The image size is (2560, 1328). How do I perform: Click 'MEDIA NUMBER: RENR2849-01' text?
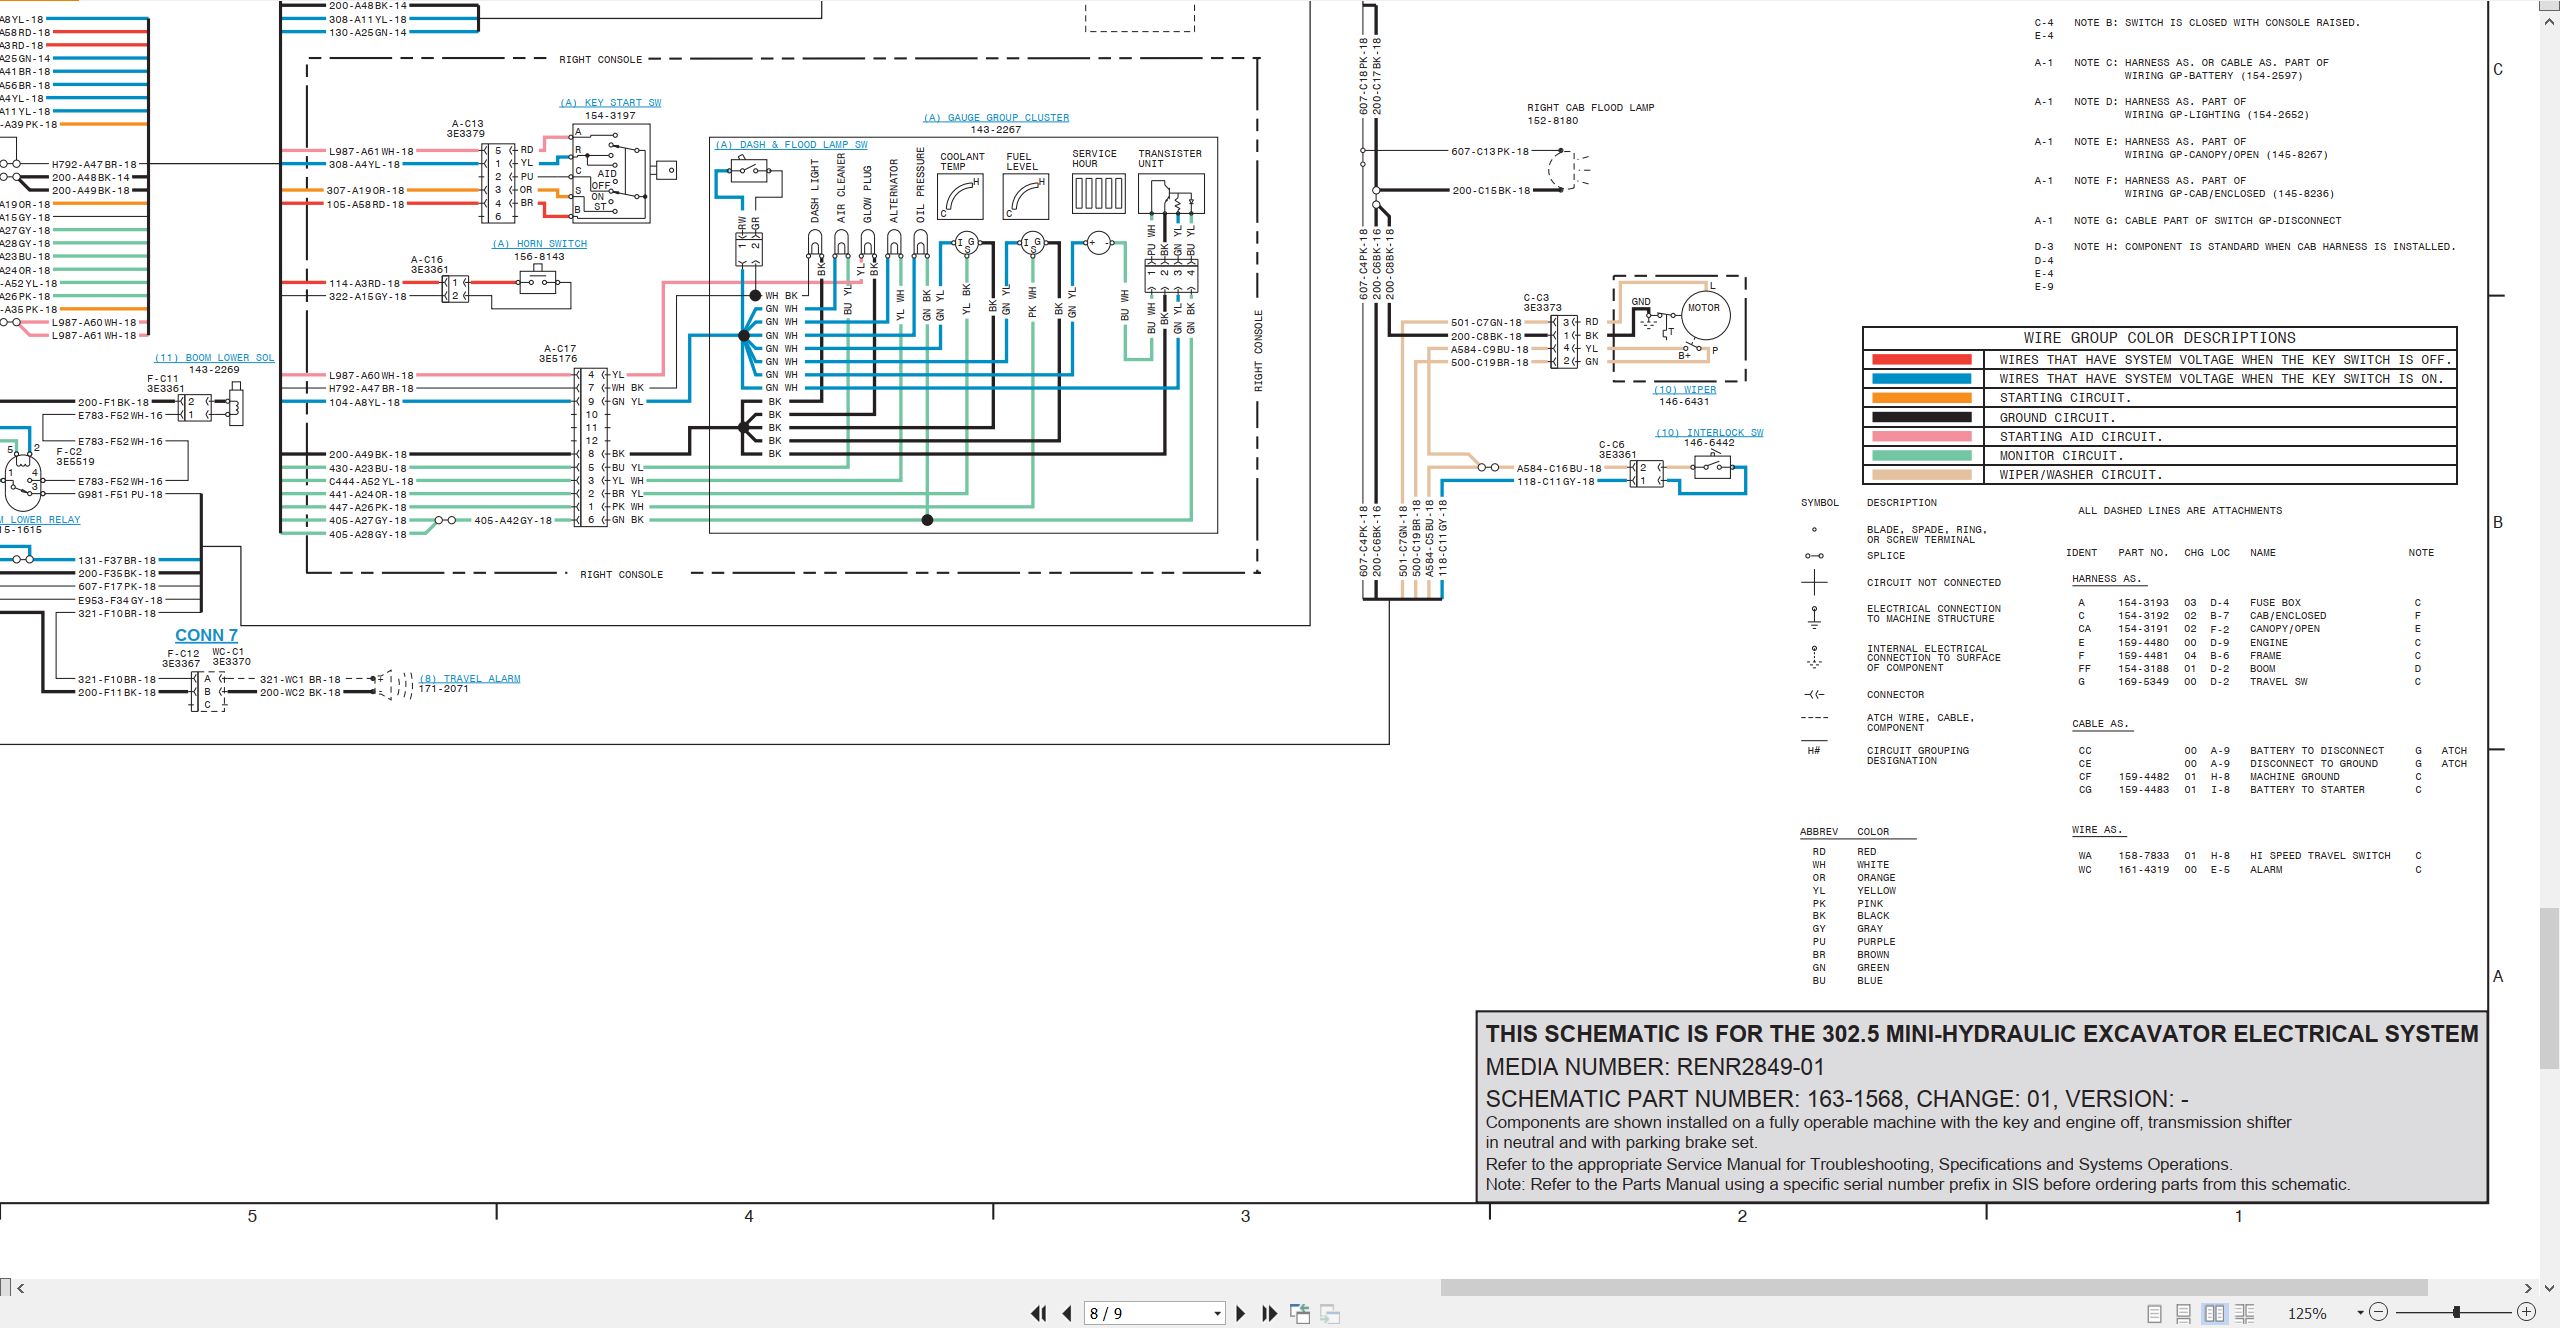[1655, 1067]
